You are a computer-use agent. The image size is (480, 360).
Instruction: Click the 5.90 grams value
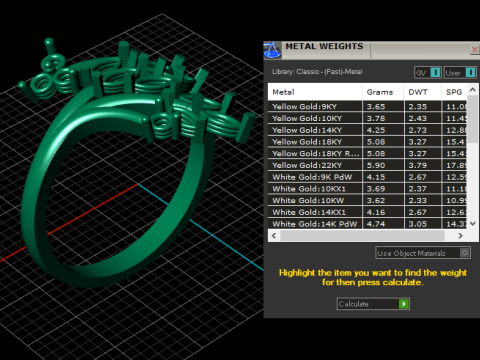pyautogui.click(x=376, y=165)
